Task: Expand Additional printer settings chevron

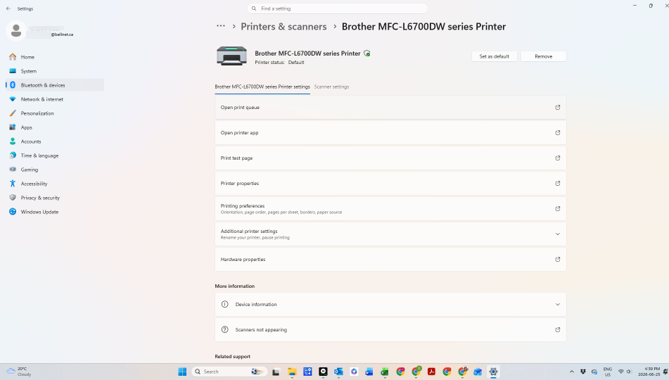Action: click(557, 234)
